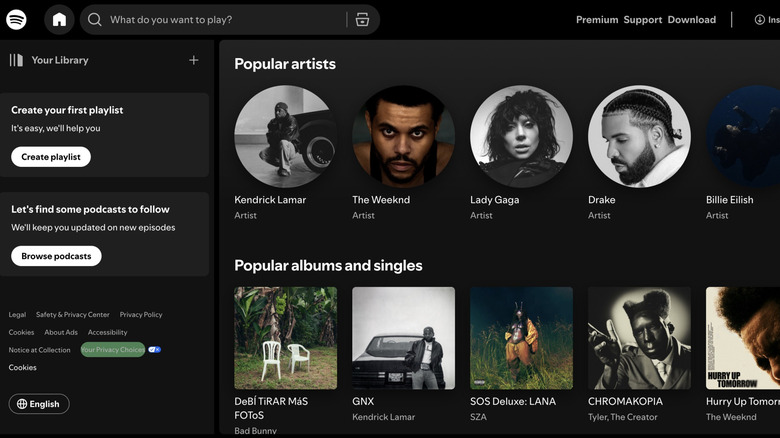Open the About Ads link
Viewport: 780px width, 438px height.
pyautogui.click(x=61, y=332)
